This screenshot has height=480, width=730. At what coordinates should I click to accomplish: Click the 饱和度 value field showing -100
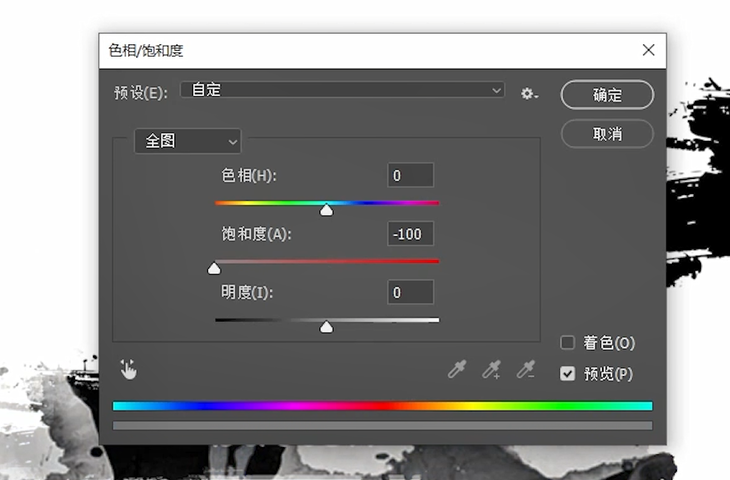pyautogui.click(x=411, y=234)
